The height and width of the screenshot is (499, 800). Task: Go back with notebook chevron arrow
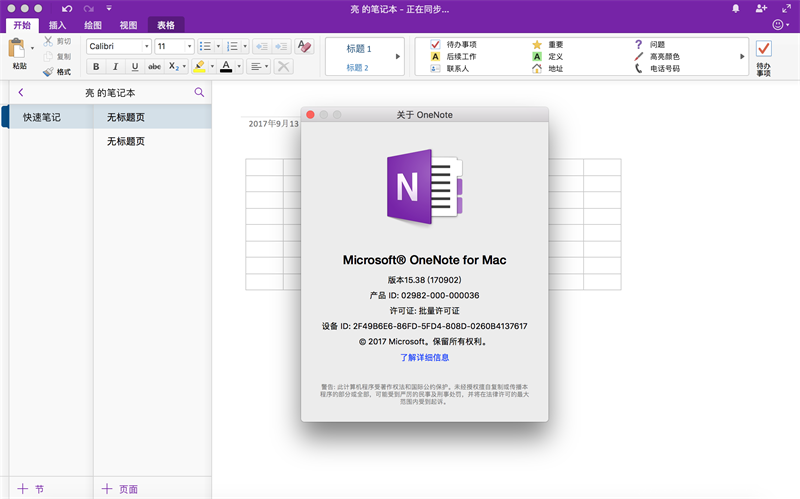(21, 92)
